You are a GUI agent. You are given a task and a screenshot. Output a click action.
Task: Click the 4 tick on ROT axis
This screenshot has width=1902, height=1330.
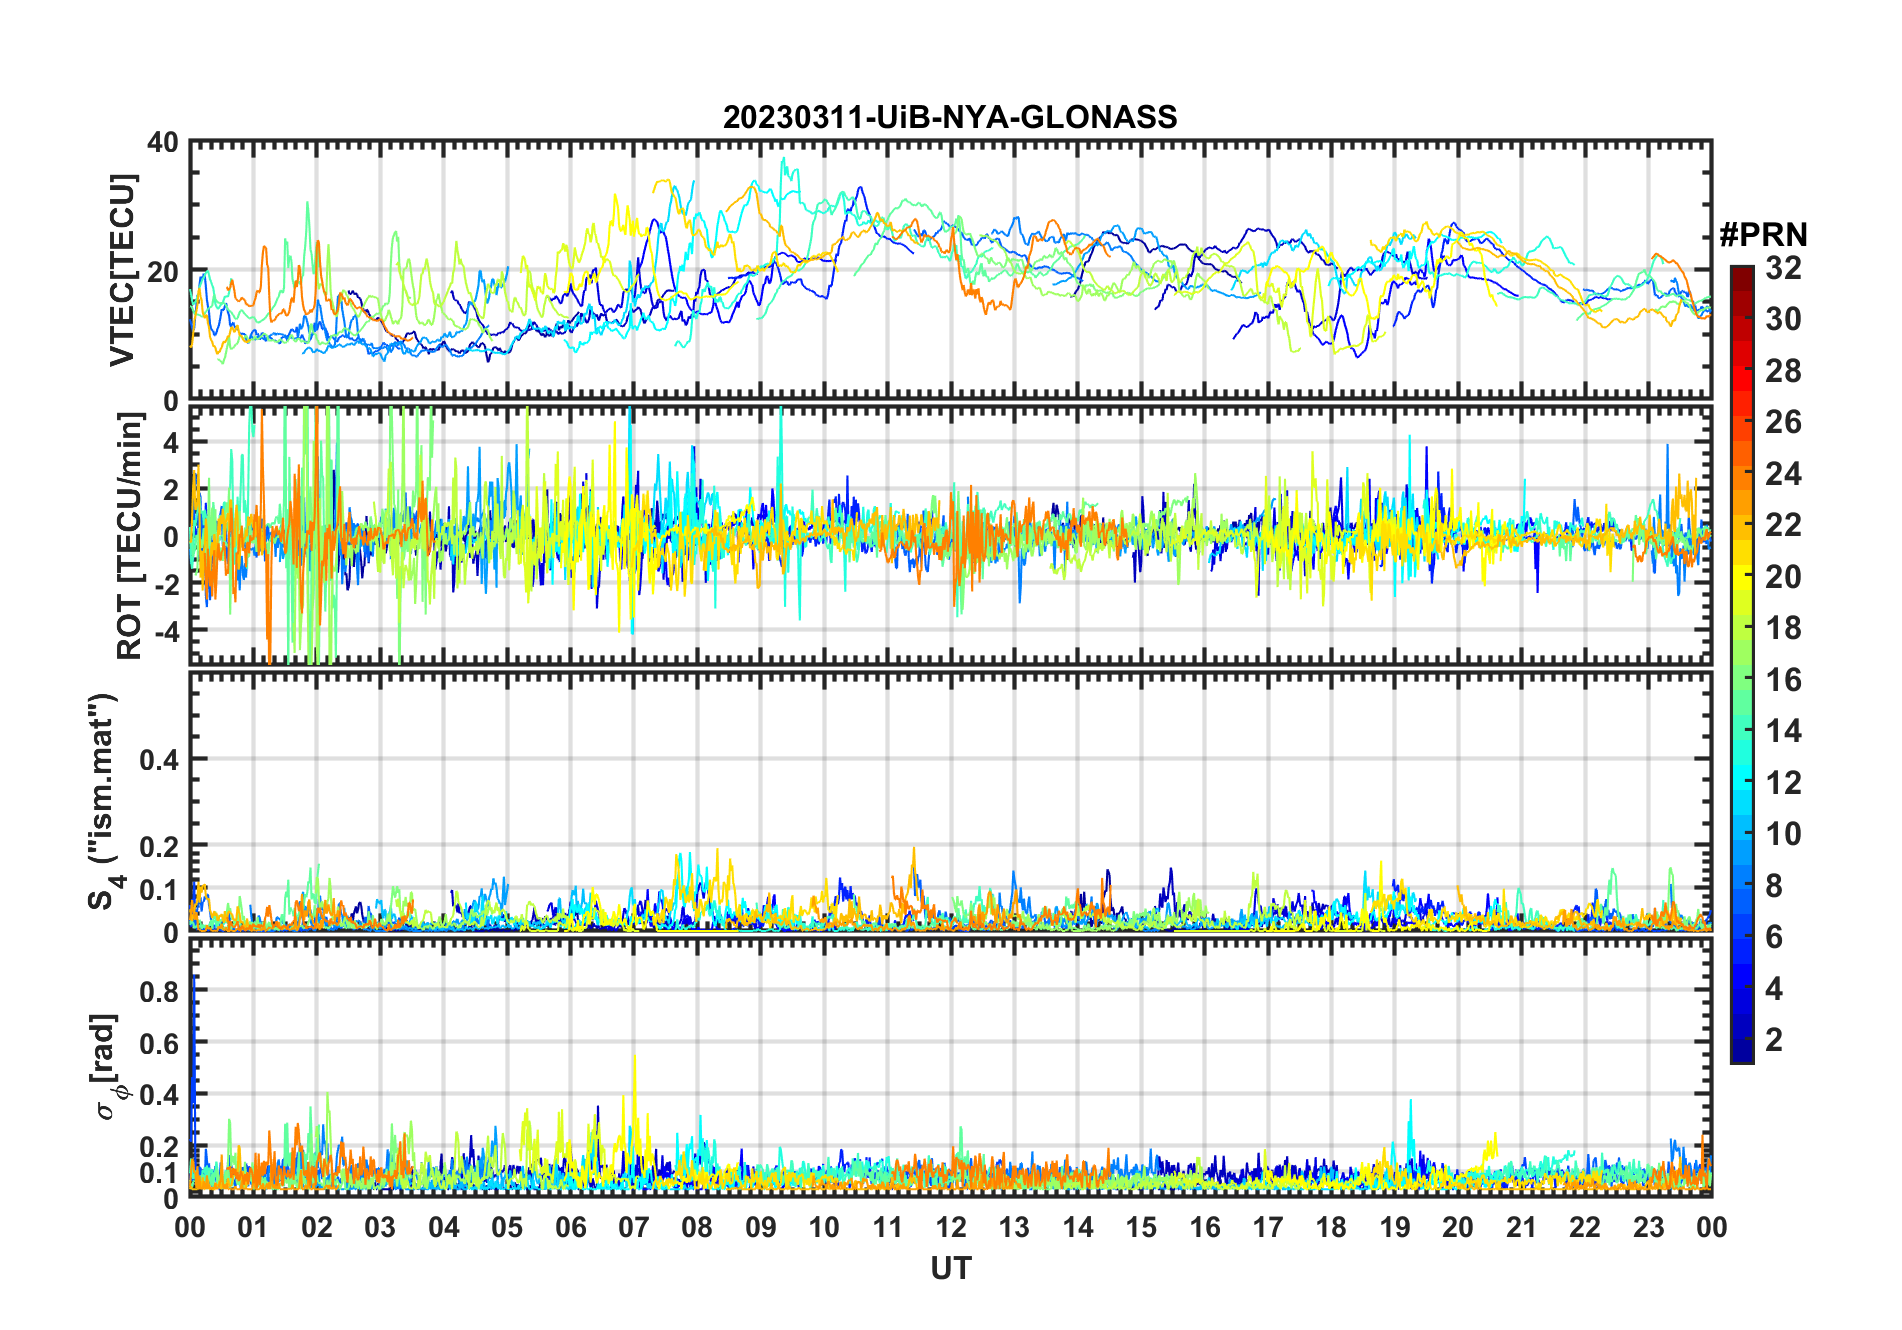[x=171, y=442]
